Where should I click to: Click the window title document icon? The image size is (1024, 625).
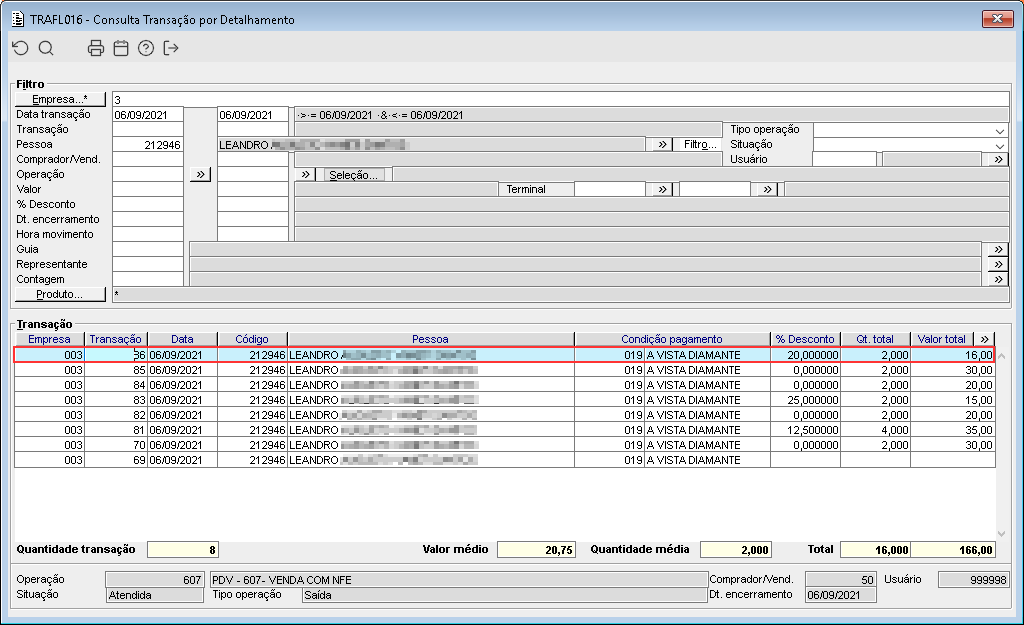tap(18, 19)
